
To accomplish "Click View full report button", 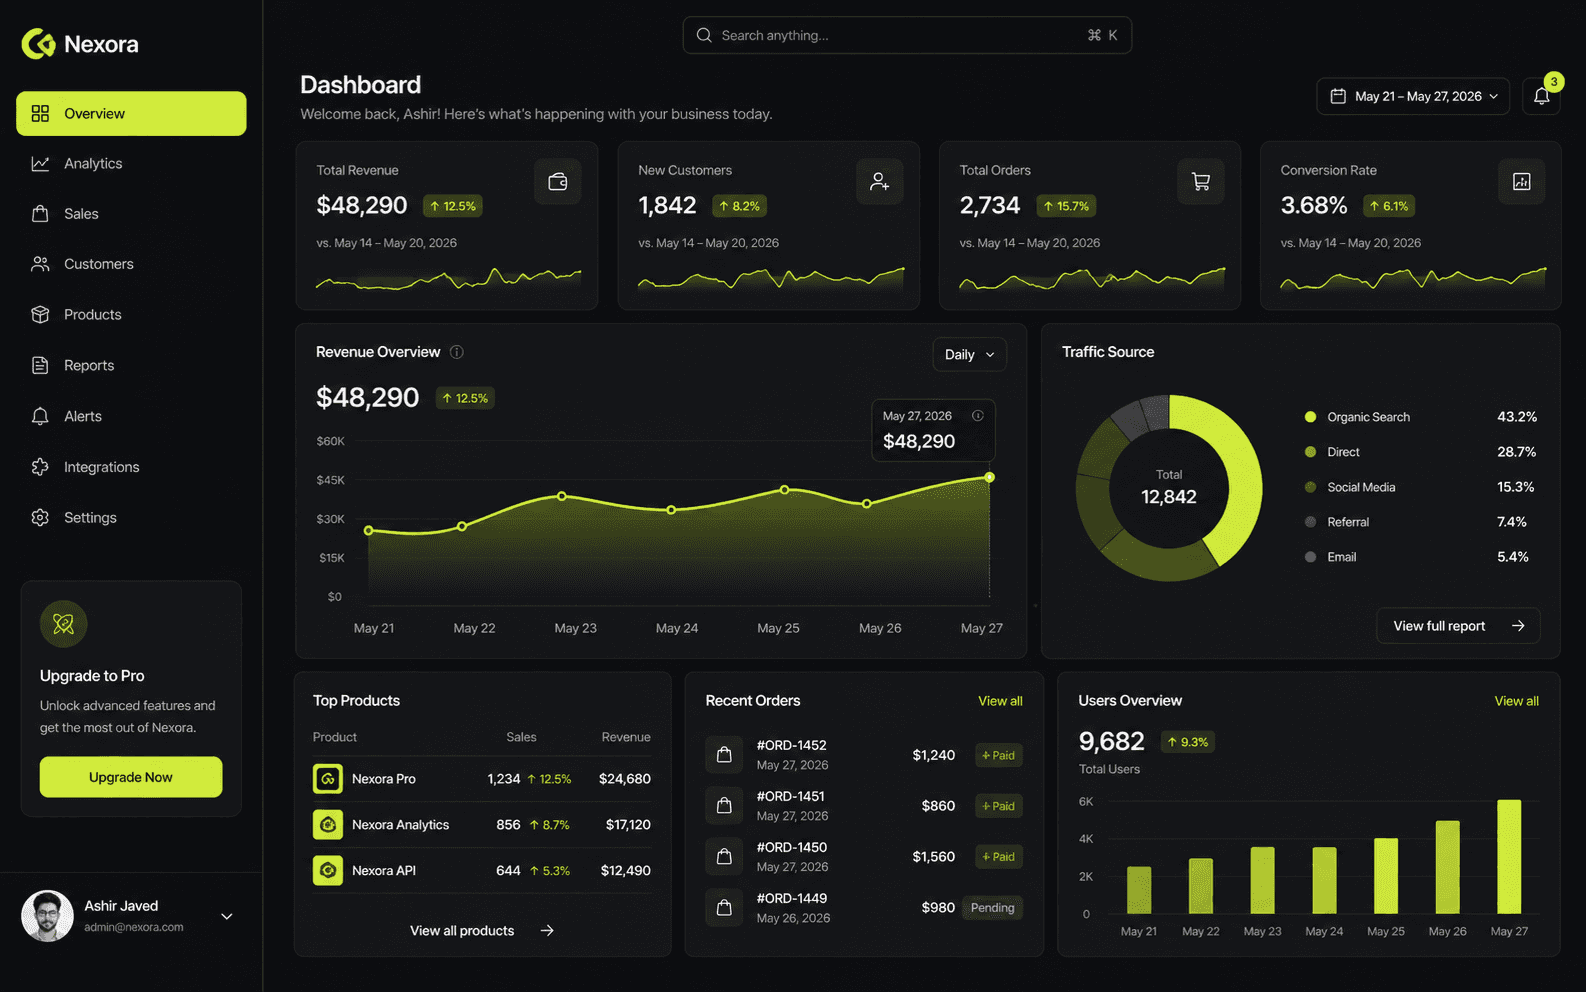I will click(1458, 626).
